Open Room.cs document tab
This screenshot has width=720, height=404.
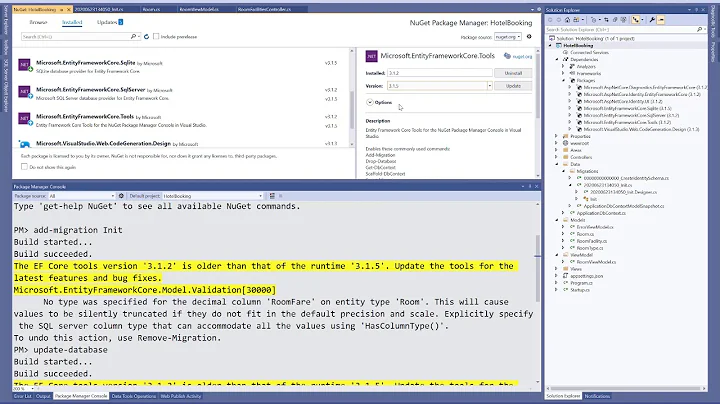pyautogui.click(x=151, y=9)
